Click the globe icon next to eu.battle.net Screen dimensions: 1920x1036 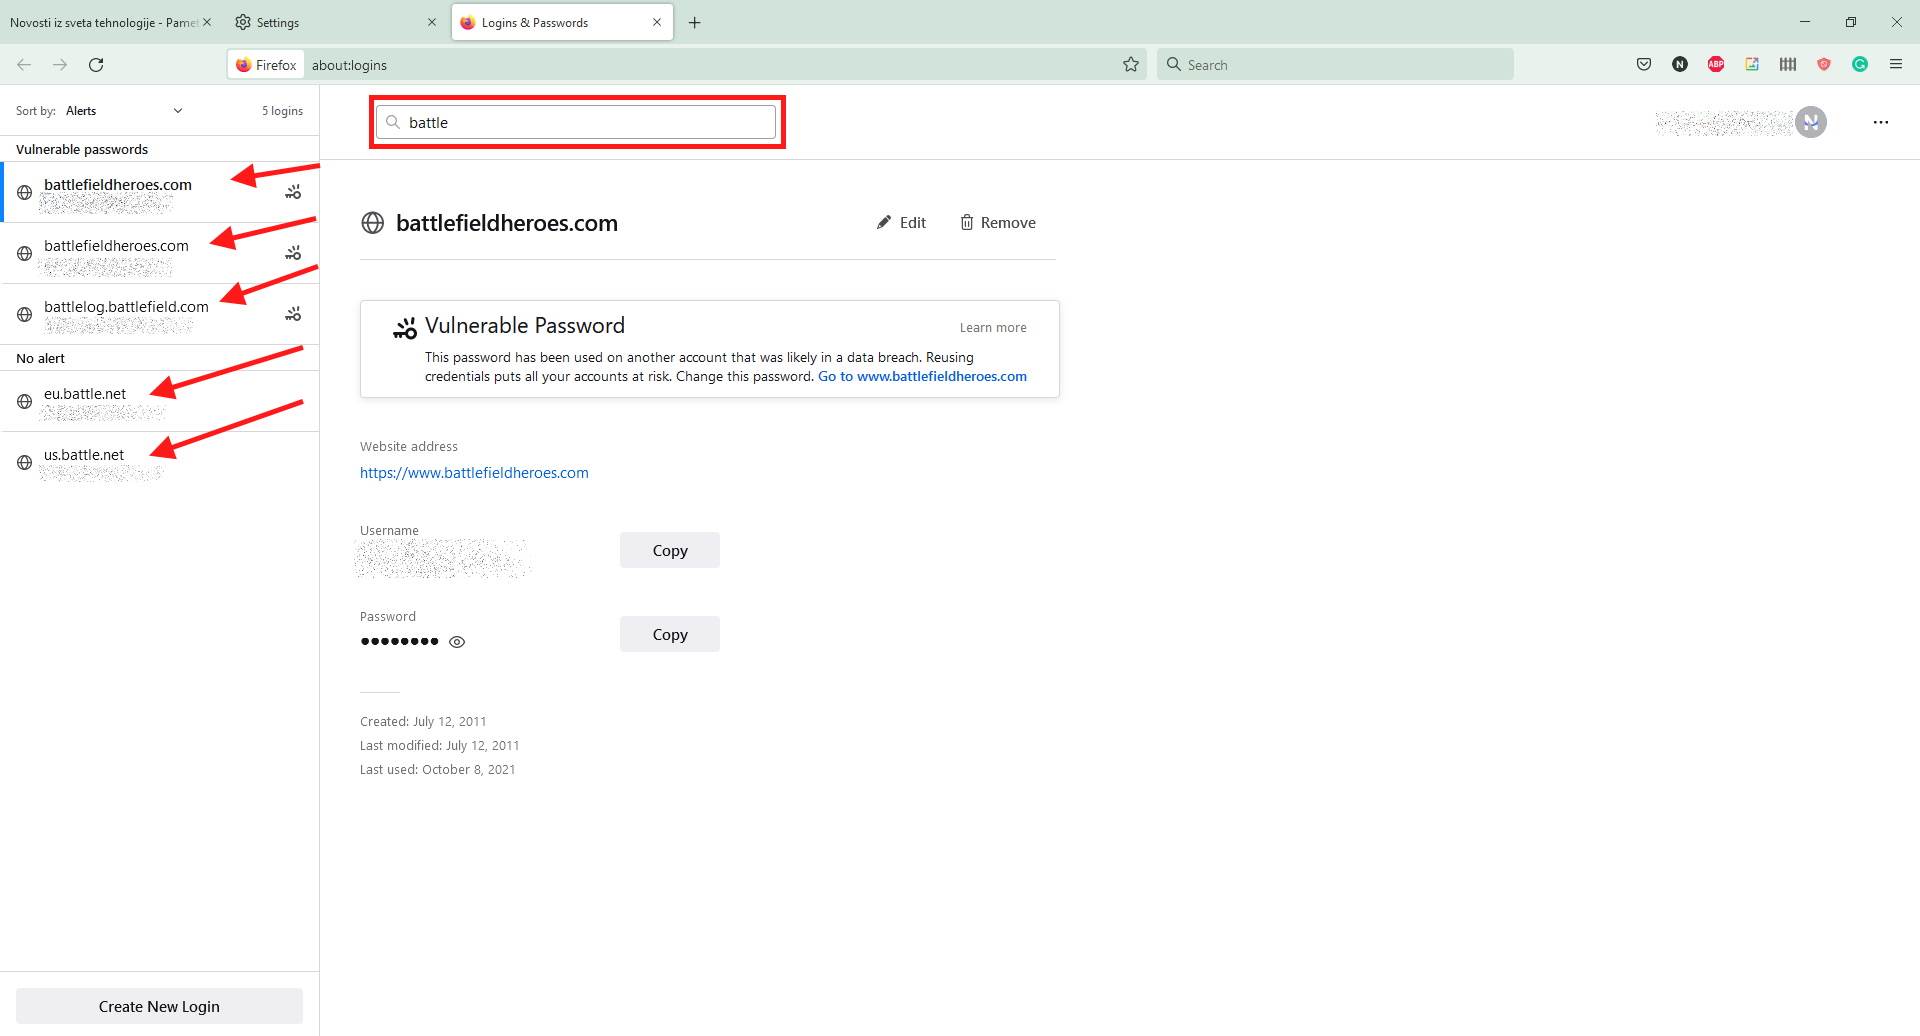[x=24, y=401]
